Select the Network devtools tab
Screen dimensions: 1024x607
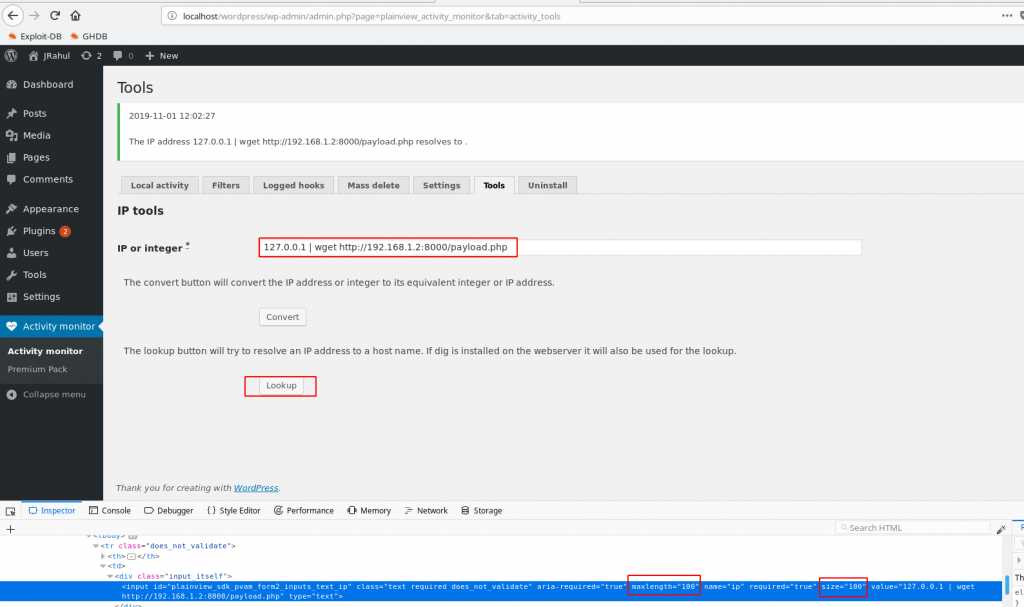click(x=426, y=511)
